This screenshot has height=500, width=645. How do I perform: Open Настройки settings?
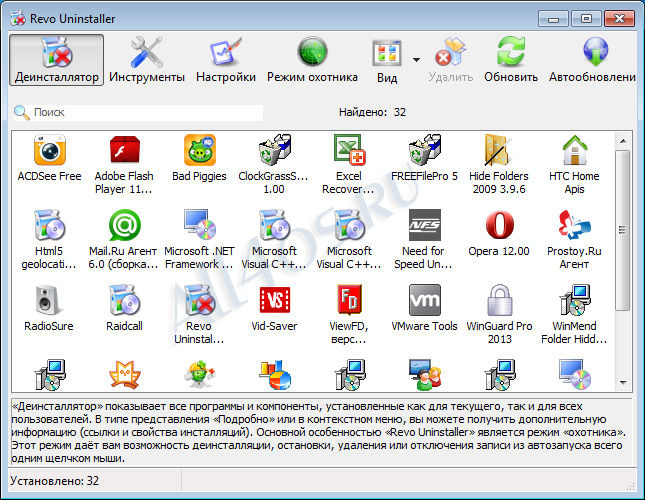226,60
